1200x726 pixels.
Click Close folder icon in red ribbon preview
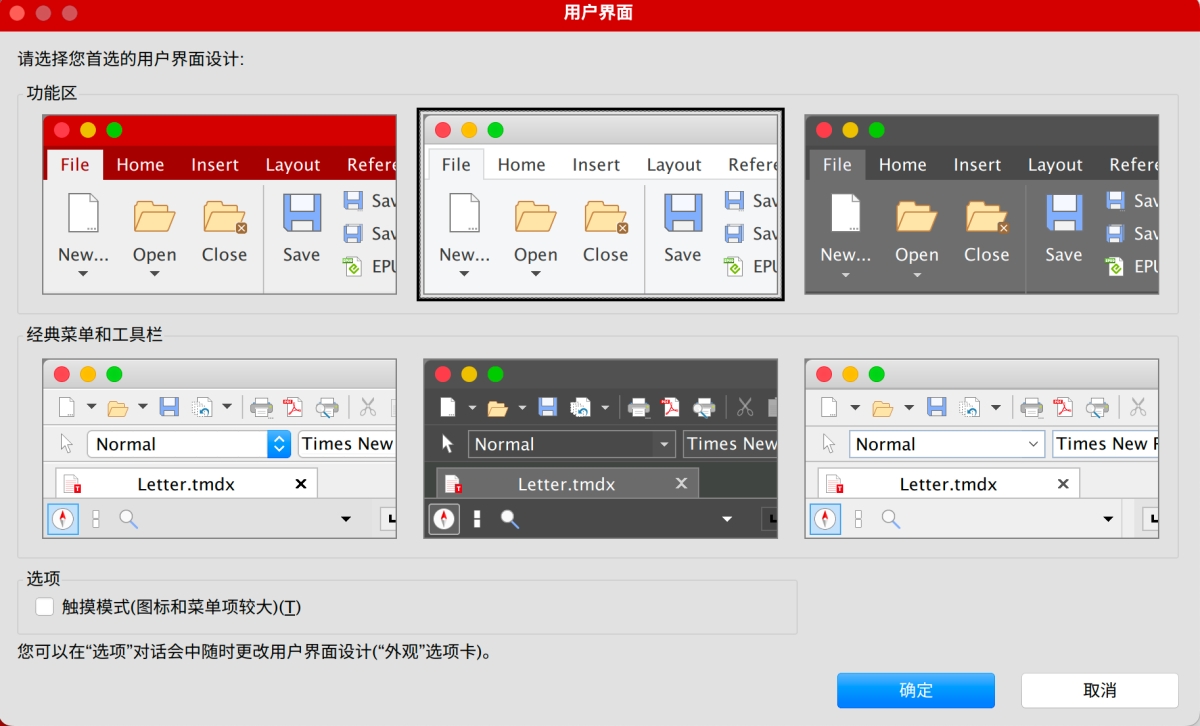224,215
